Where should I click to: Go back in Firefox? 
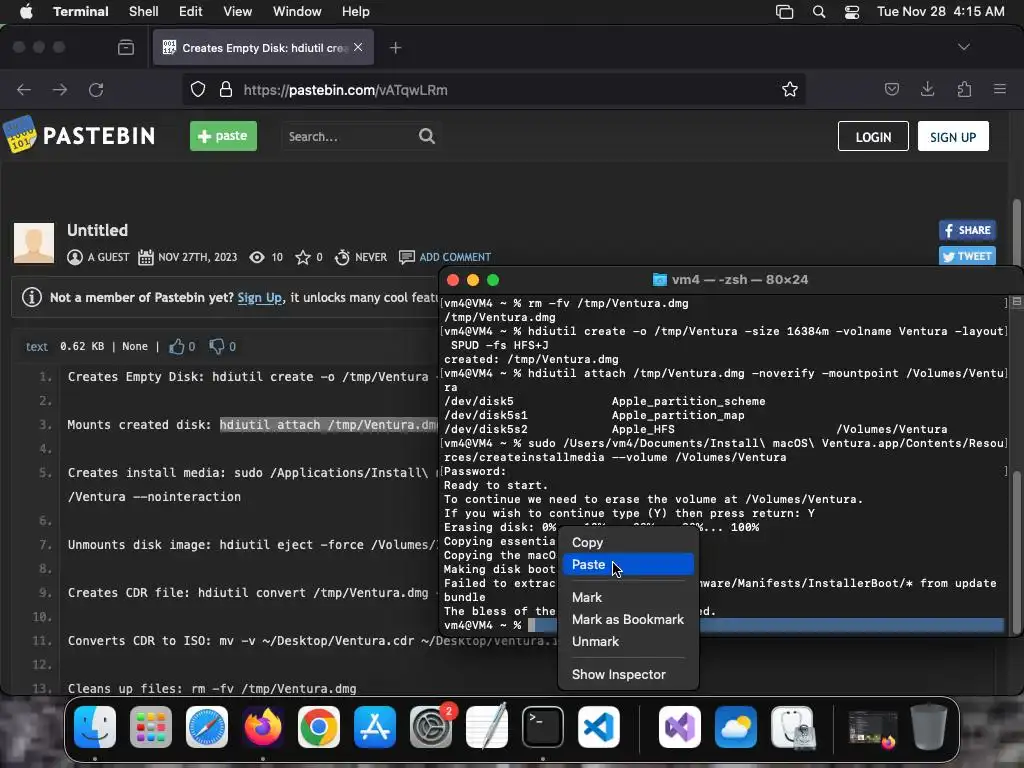pyautogui.click(x=24, y=89)
